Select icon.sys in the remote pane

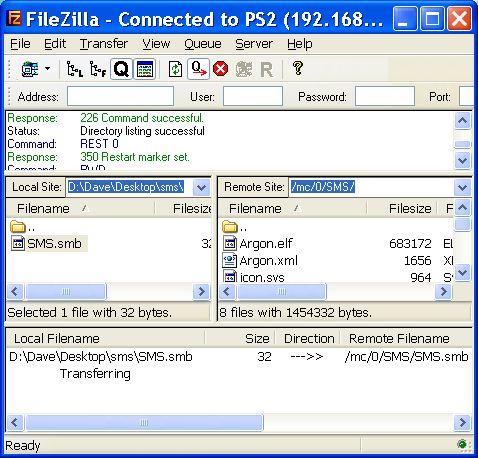262,277
